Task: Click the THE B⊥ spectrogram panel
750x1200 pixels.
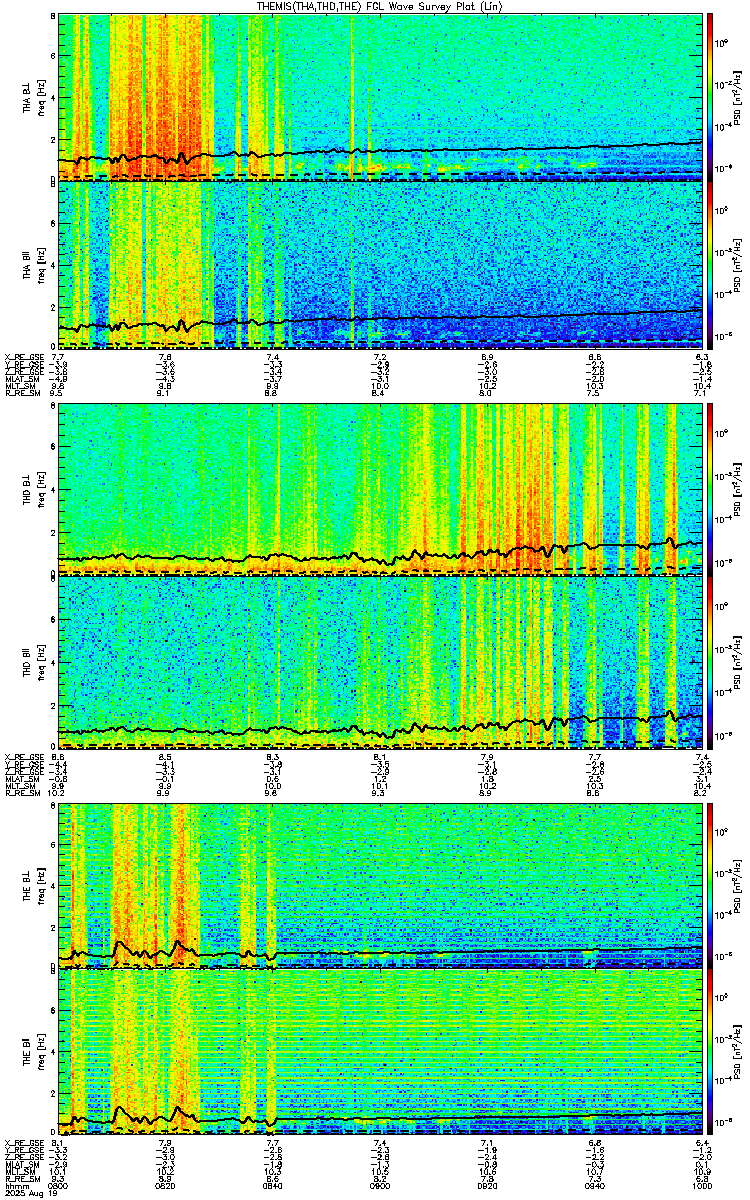Action: (381, 885)
